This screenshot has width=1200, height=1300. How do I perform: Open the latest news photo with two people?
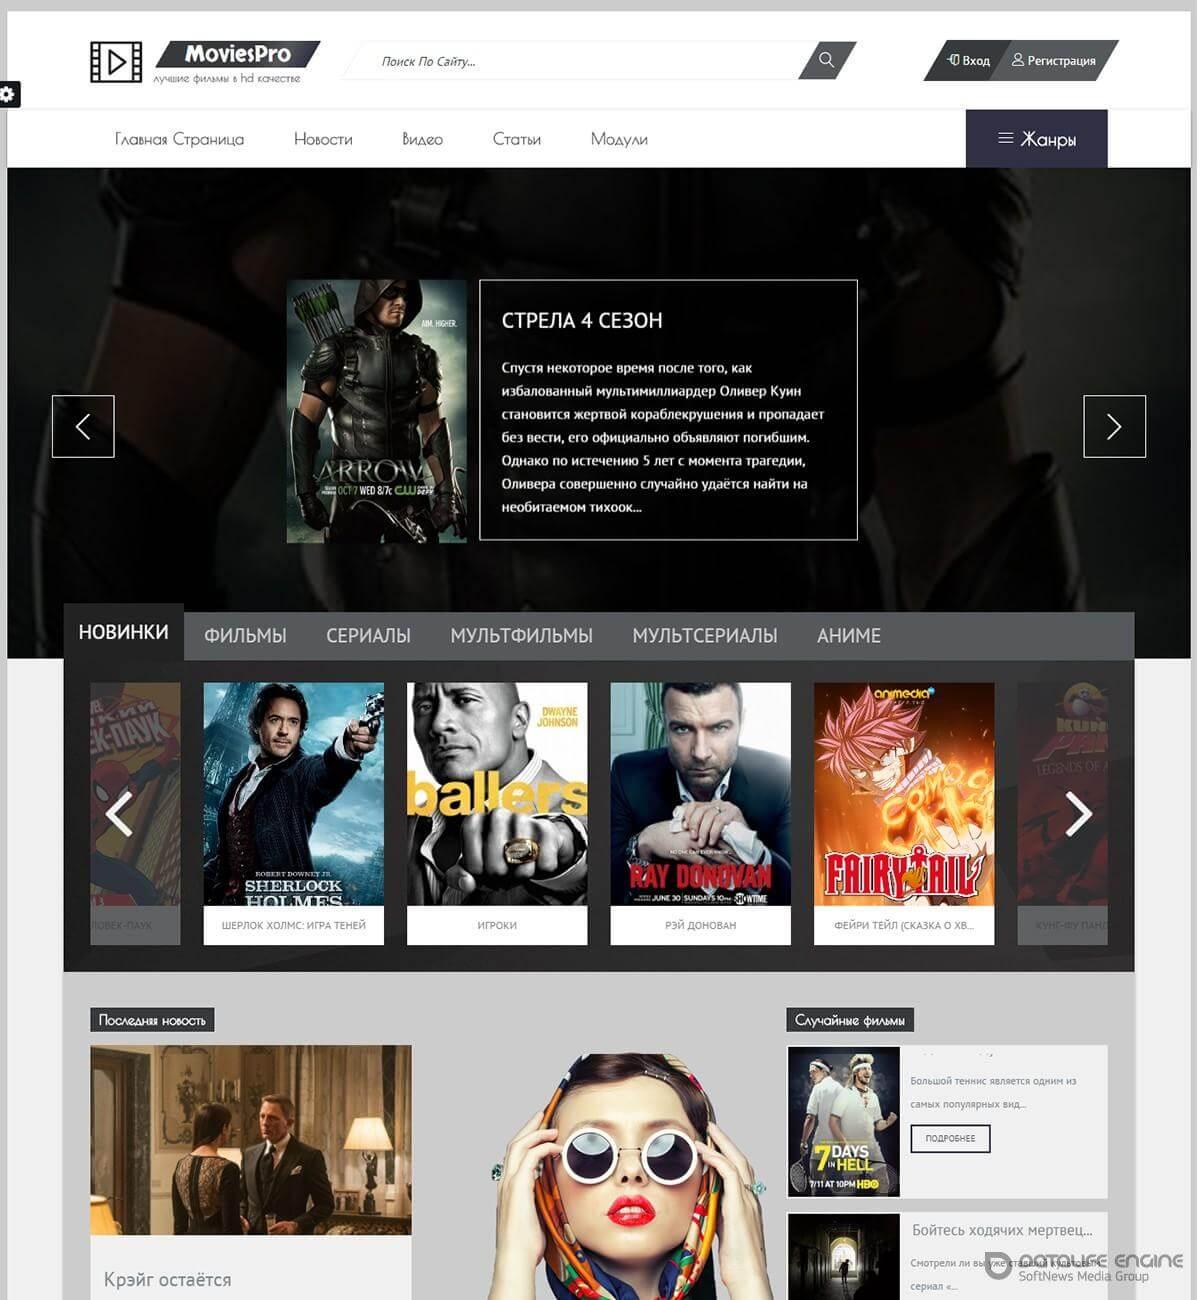[x=251, y=1140]
